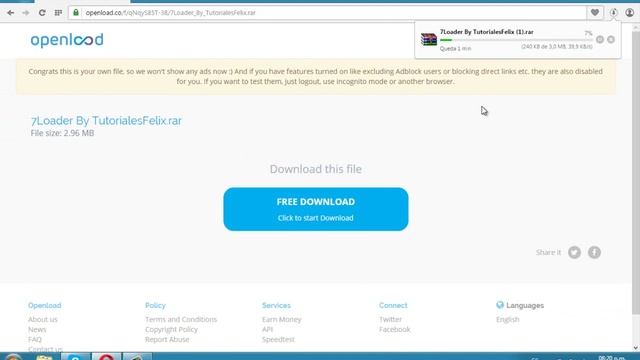
Task: Open Terms and Conditions link
Action: click(x=181, y=319)
